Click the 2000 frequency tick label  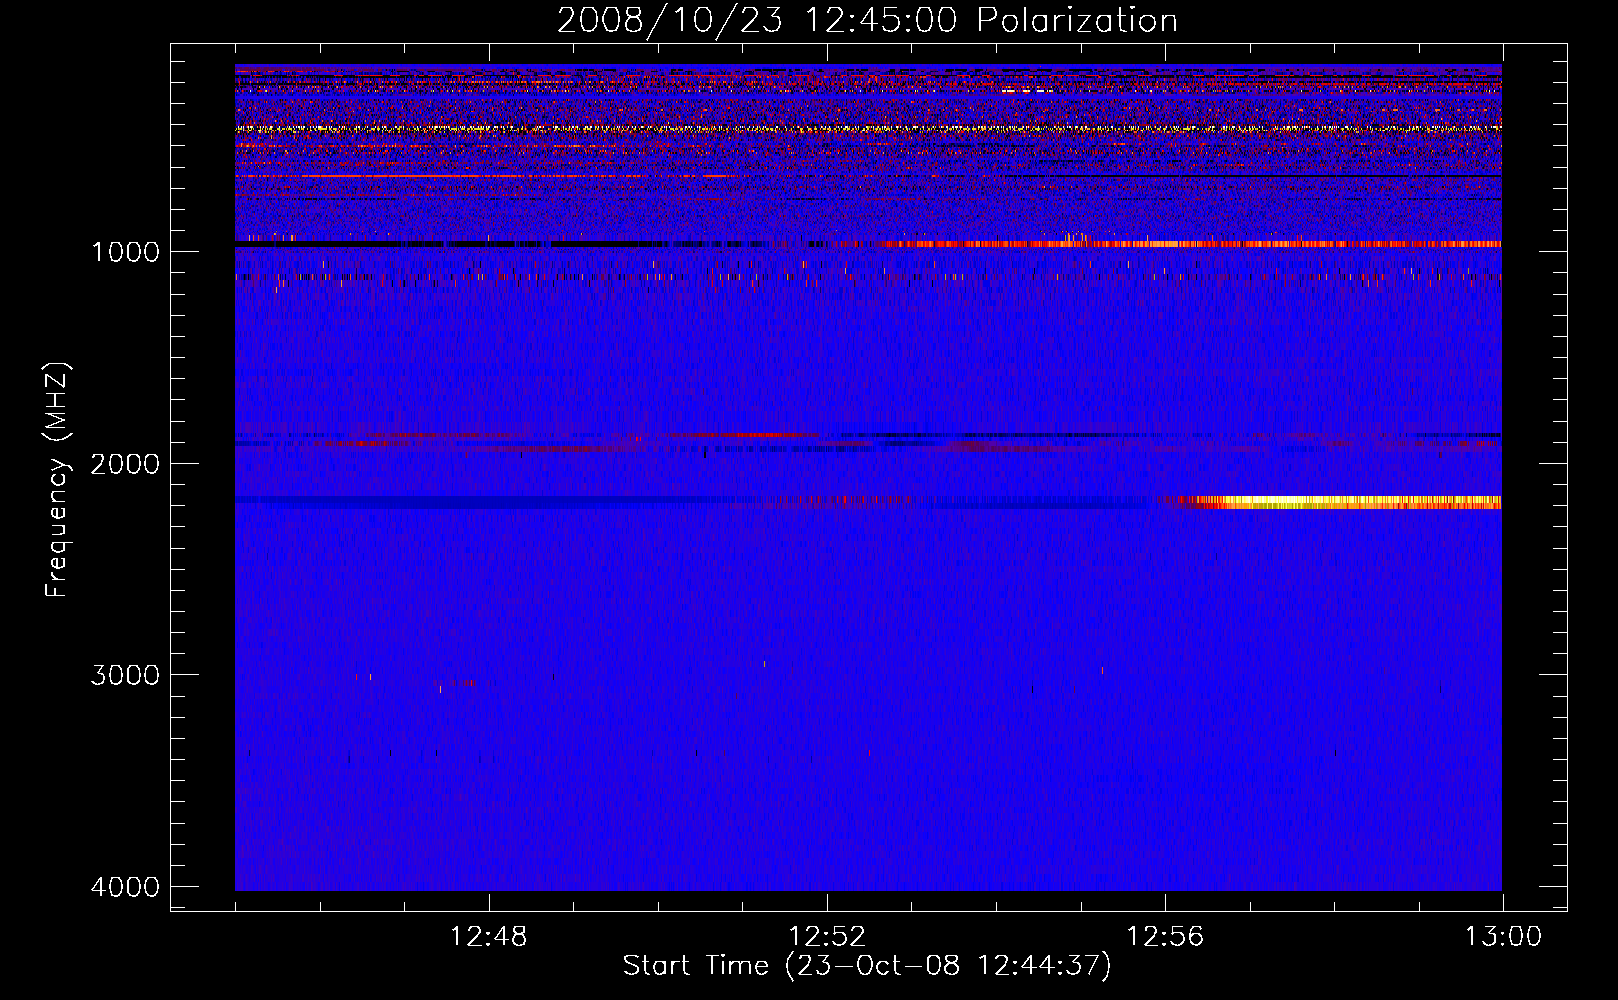tap(125, 464)
